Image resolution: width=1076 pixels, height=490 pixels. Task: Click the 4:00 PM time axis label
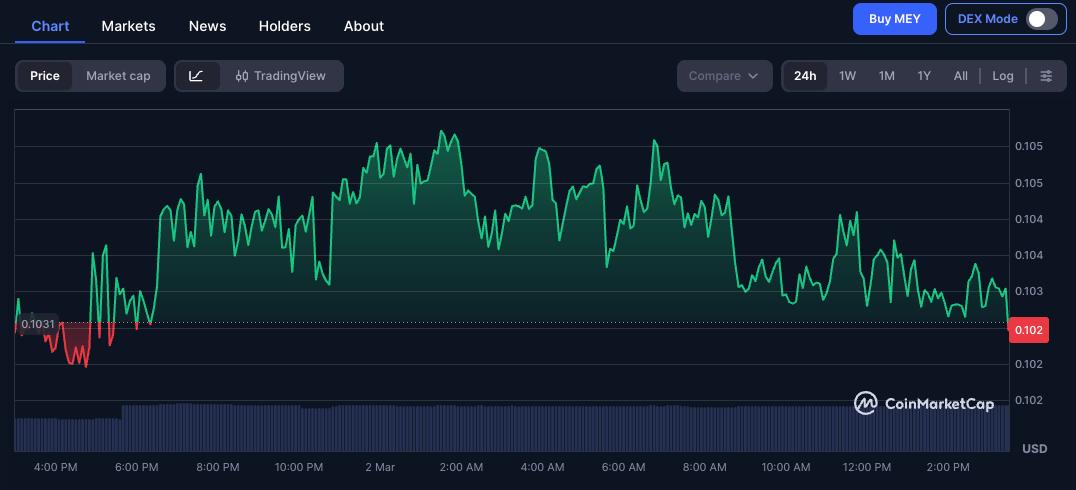pos(56,467)
